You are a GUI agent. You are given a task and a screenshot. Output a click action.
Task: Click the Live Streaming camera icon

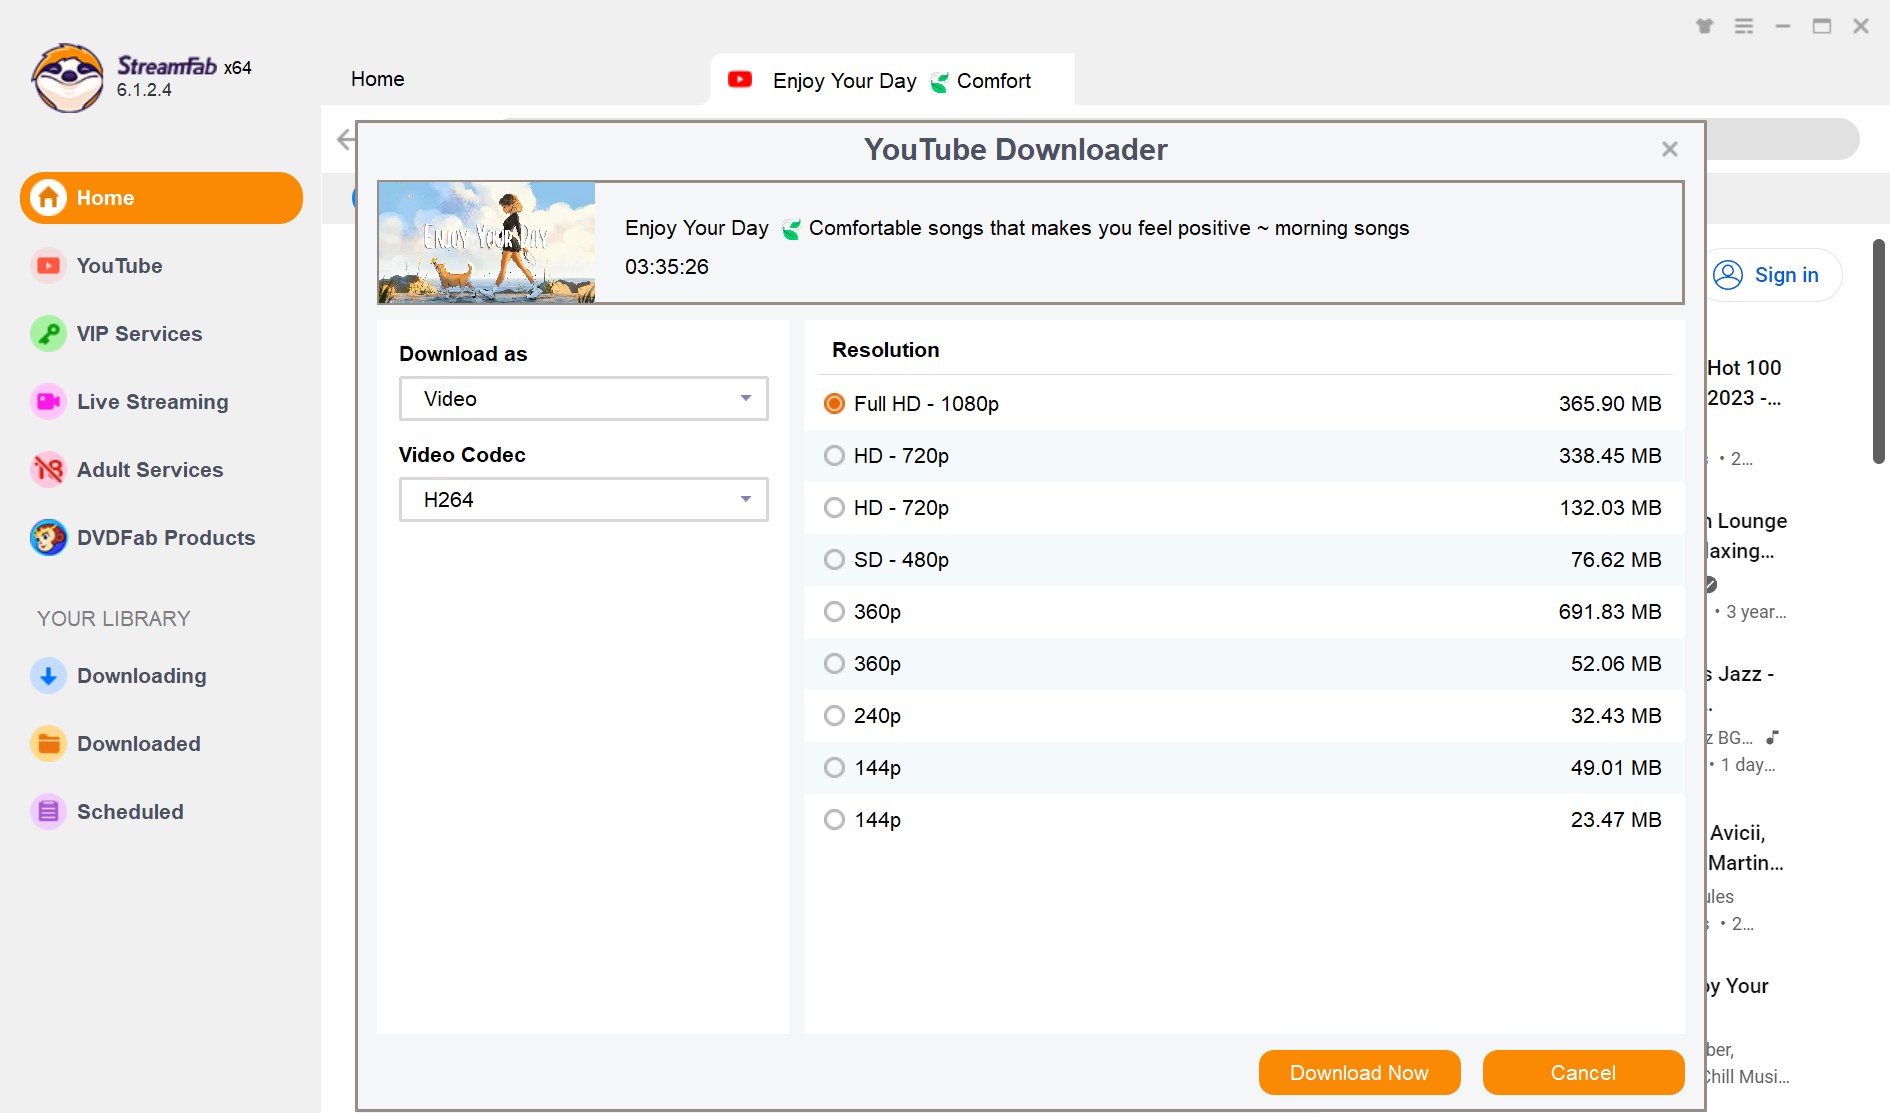pyautogui.click(x=48, y=402)
